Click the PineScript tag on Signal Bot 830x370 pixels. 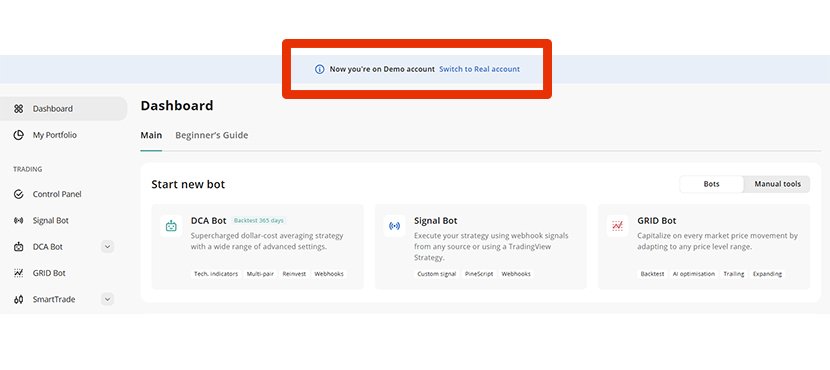click(479, 274)
